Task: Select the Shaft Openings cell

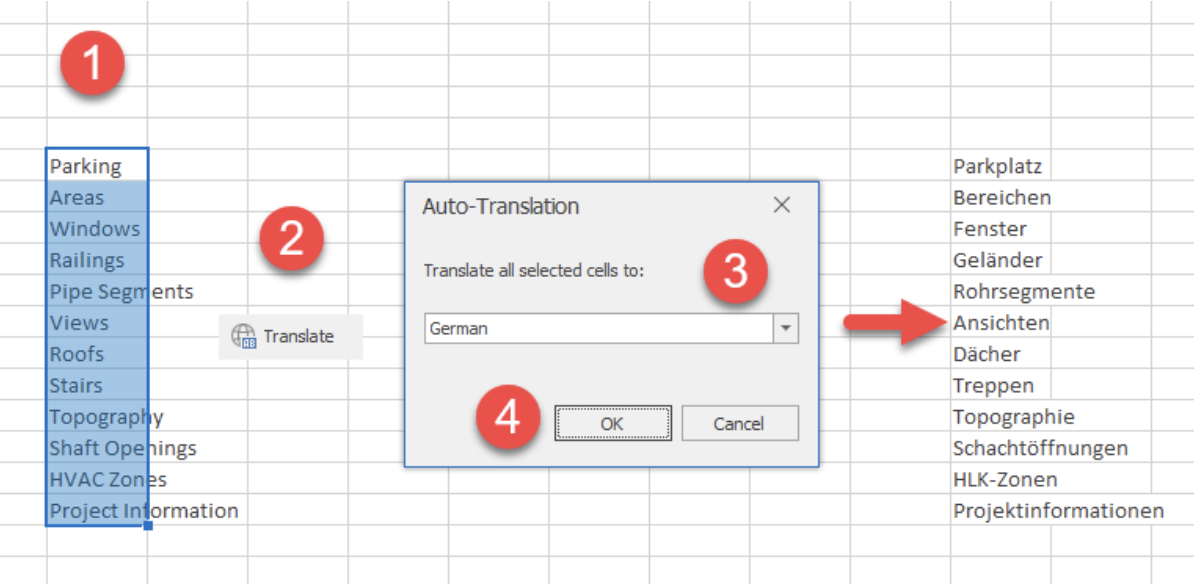Action: tap(97, 448)
